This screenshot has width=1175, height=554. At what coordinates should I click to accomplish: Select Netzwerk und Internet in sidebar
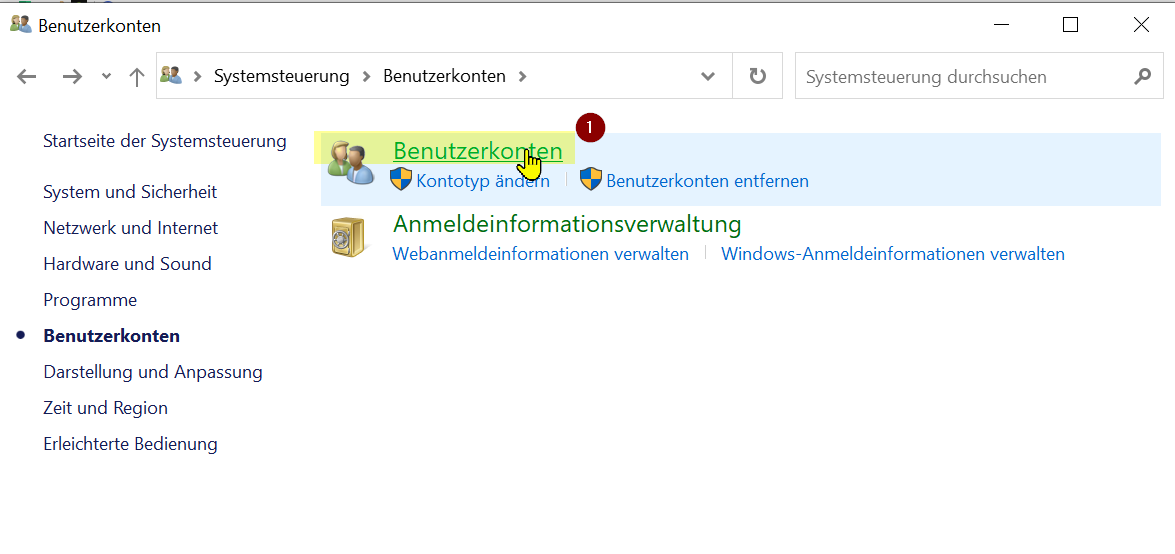130,228
